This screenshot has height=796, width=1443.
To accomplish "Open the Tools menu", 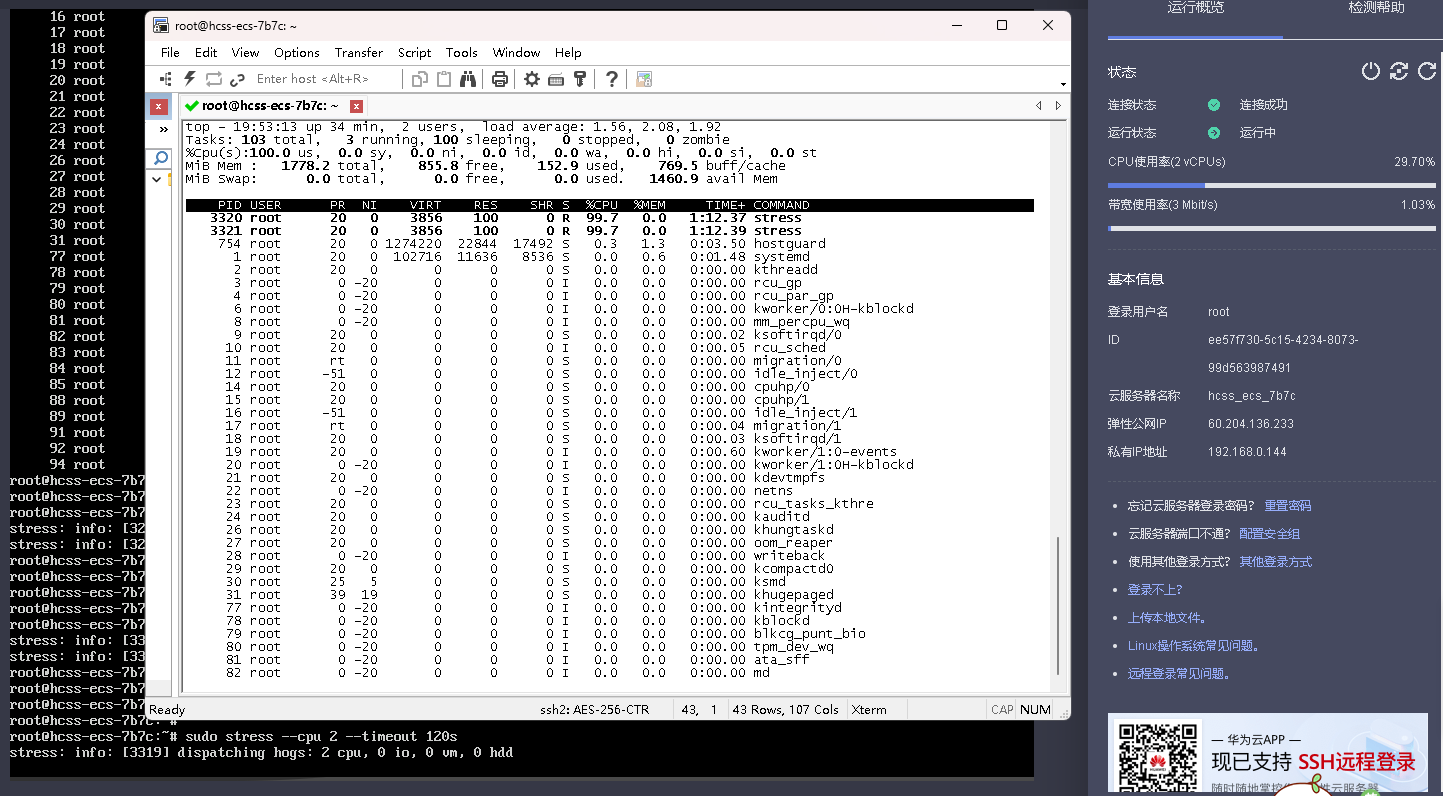I will 462,53.
